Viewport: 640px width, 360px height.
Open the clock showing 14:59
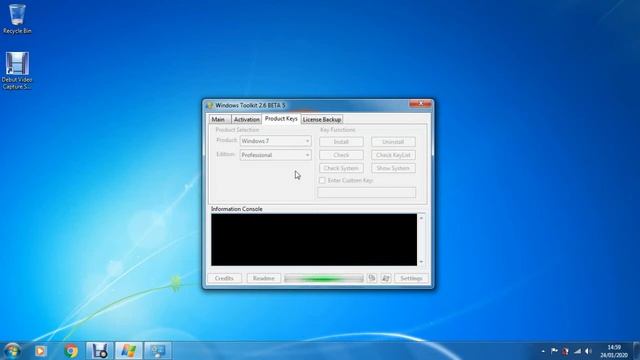614,351
